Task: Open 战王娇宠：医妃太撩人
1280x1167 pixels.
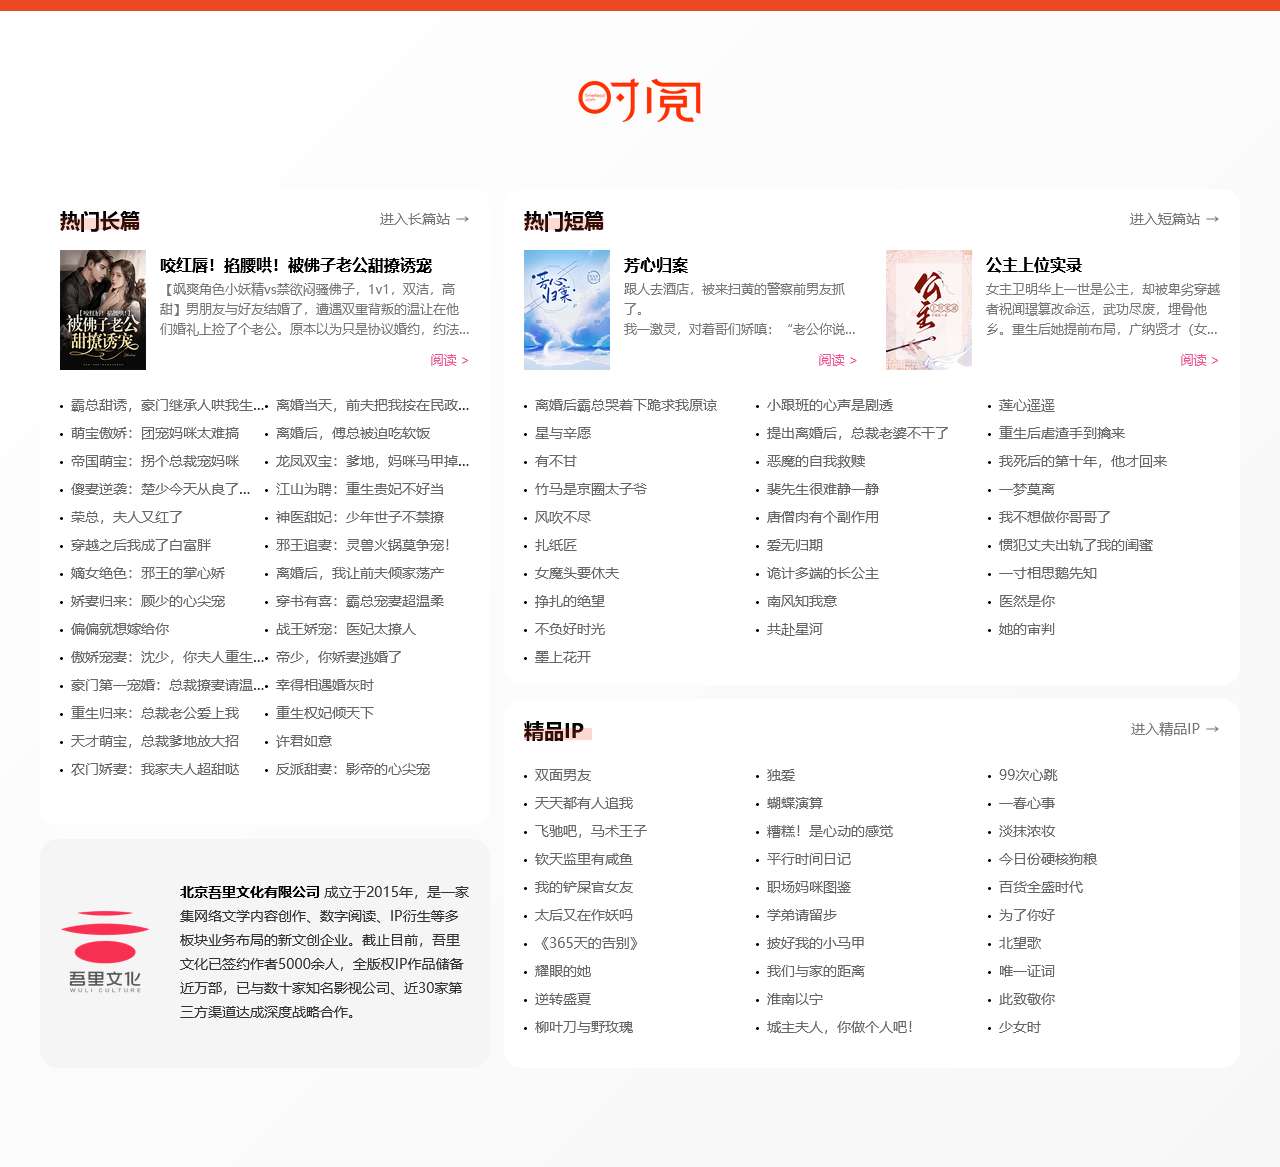Action: pyautogui.click(x=346, y=629)
